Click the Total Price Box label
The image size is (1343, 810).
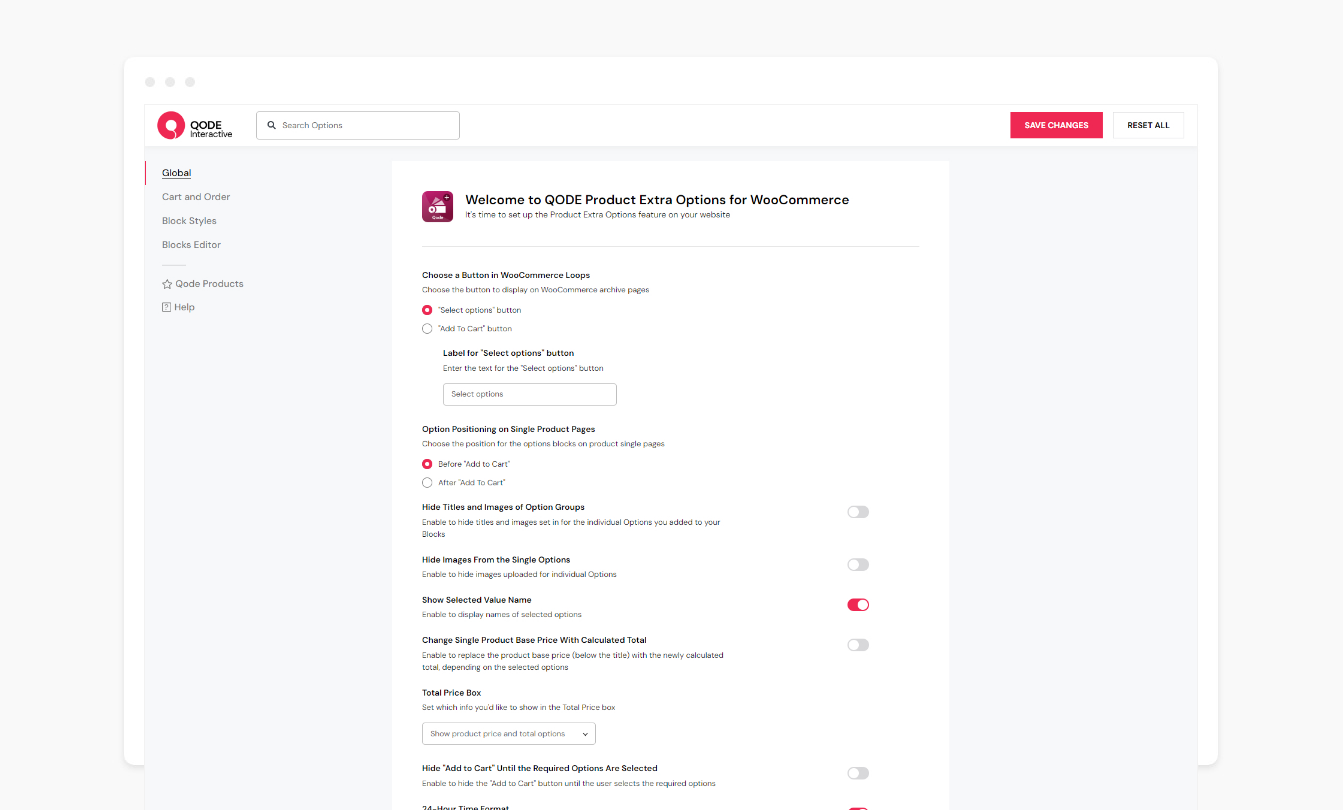452,693
